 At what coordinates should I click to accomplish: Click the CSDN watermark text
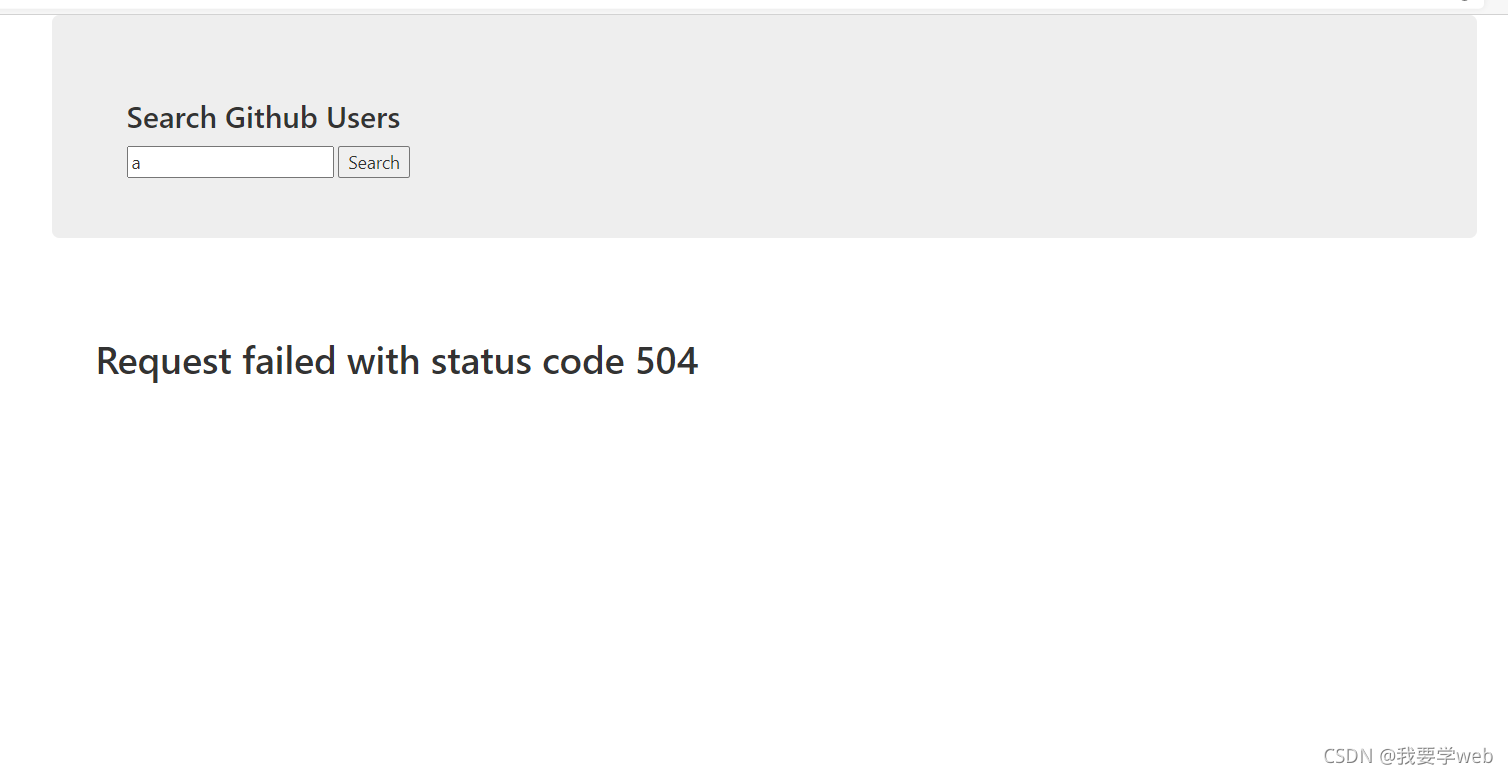pyautogui.click(x=1348, y=756)
